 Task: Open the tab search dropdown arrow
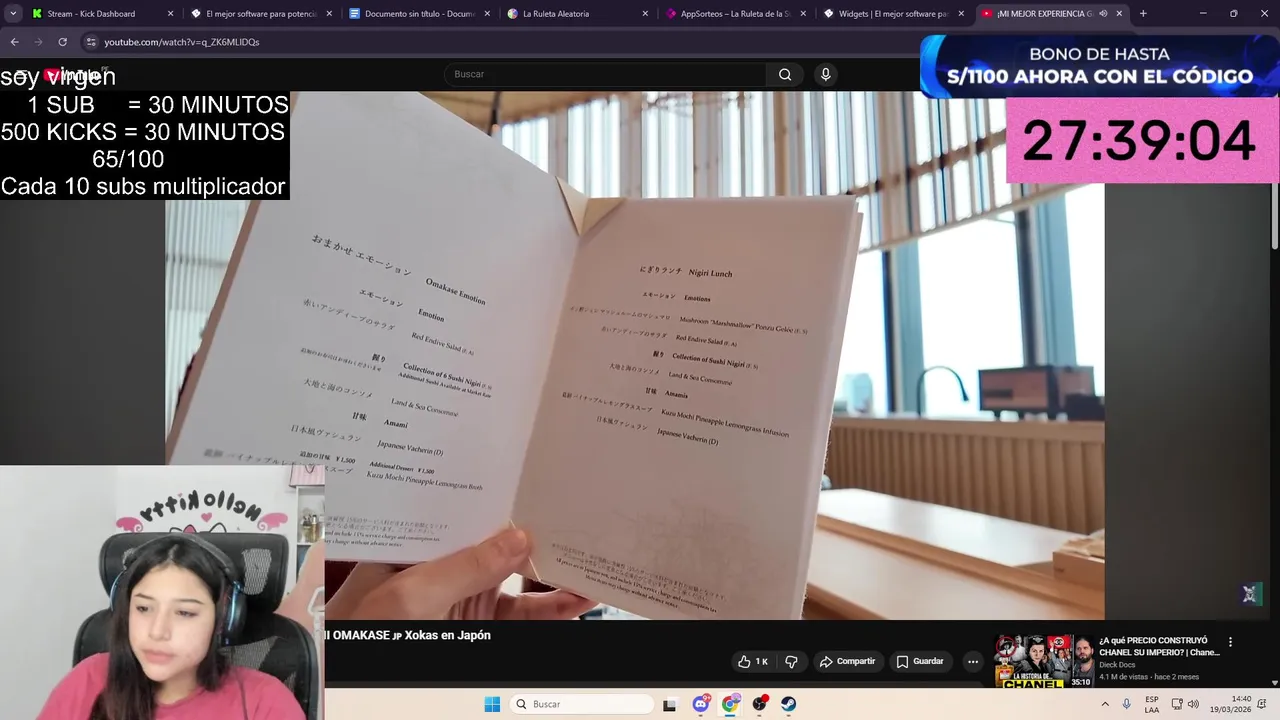pyautogui.click(x=13, y=14)
